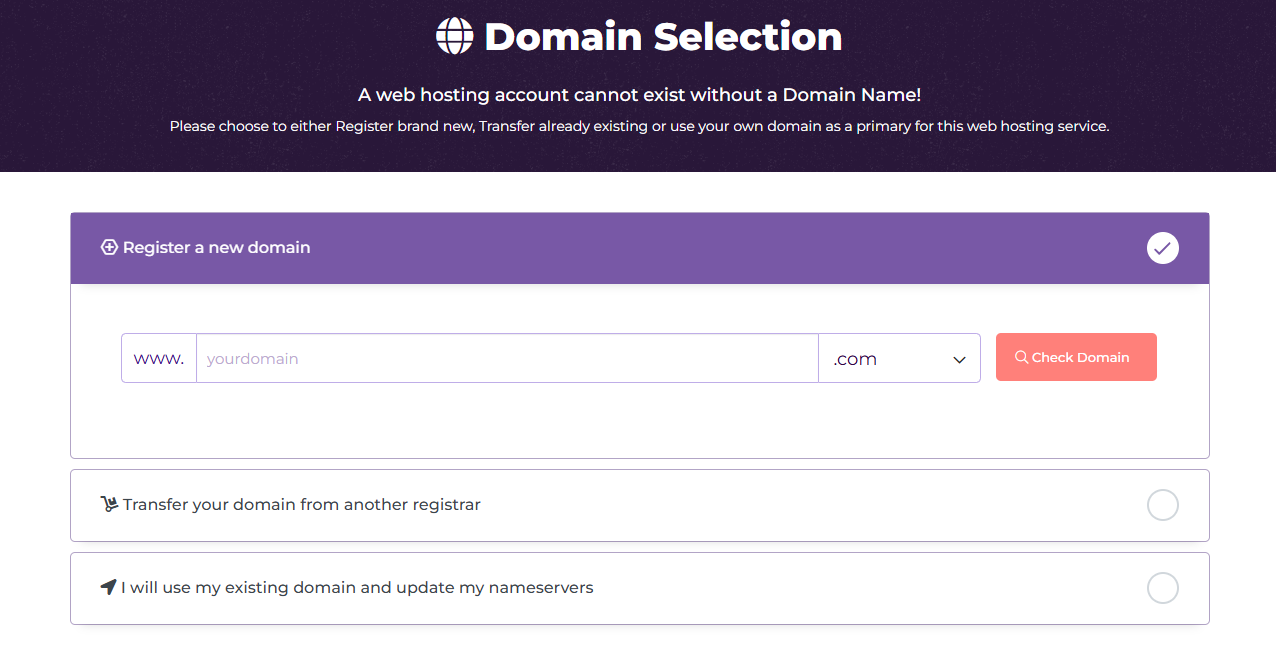Open the .com extension dropdown

tap(899, 358)
